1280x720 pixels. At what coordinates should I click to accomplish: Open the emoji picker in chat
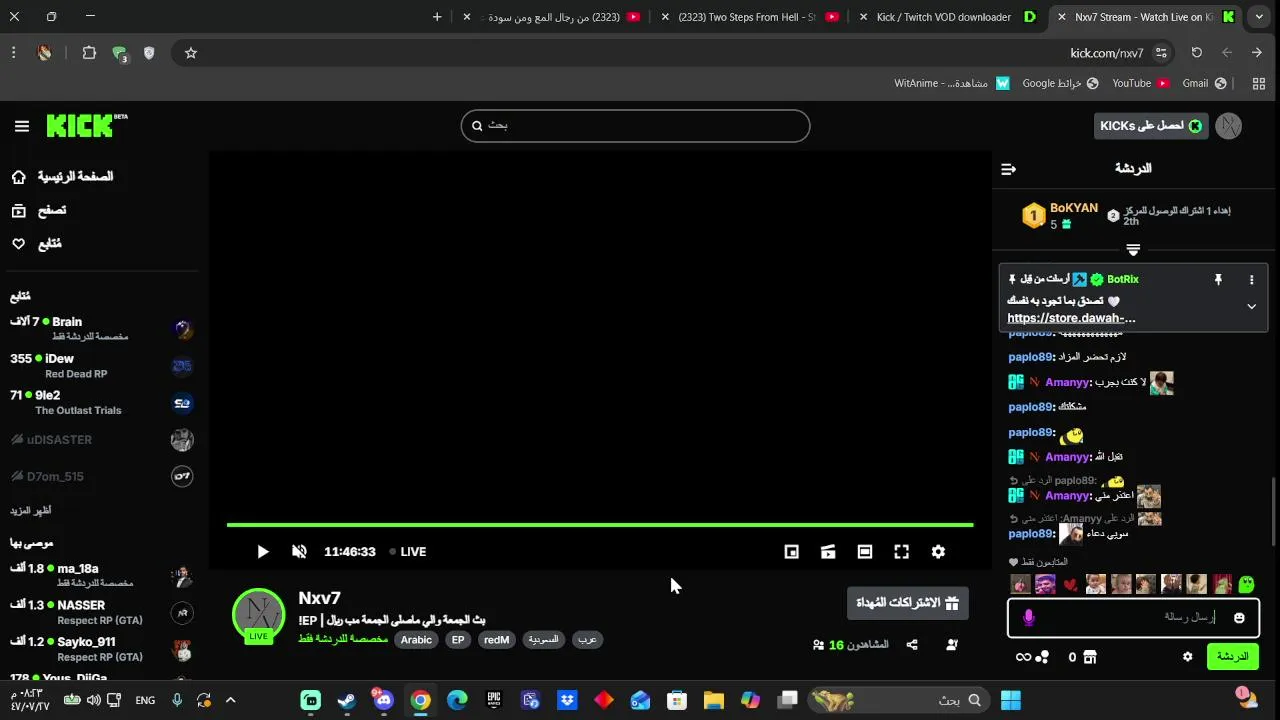(x=1239, y=618)
